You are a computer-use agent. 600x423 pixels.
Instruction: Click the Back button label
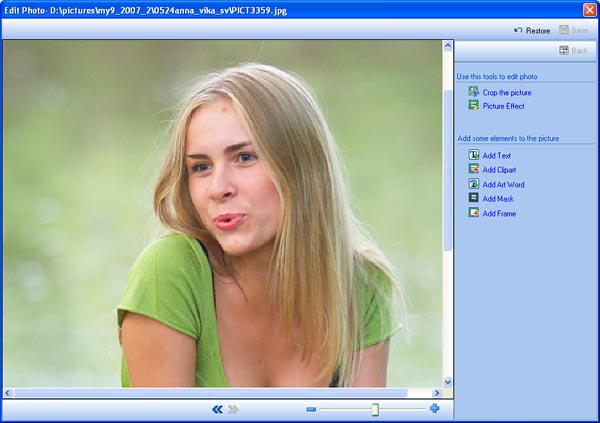[579, 51]
